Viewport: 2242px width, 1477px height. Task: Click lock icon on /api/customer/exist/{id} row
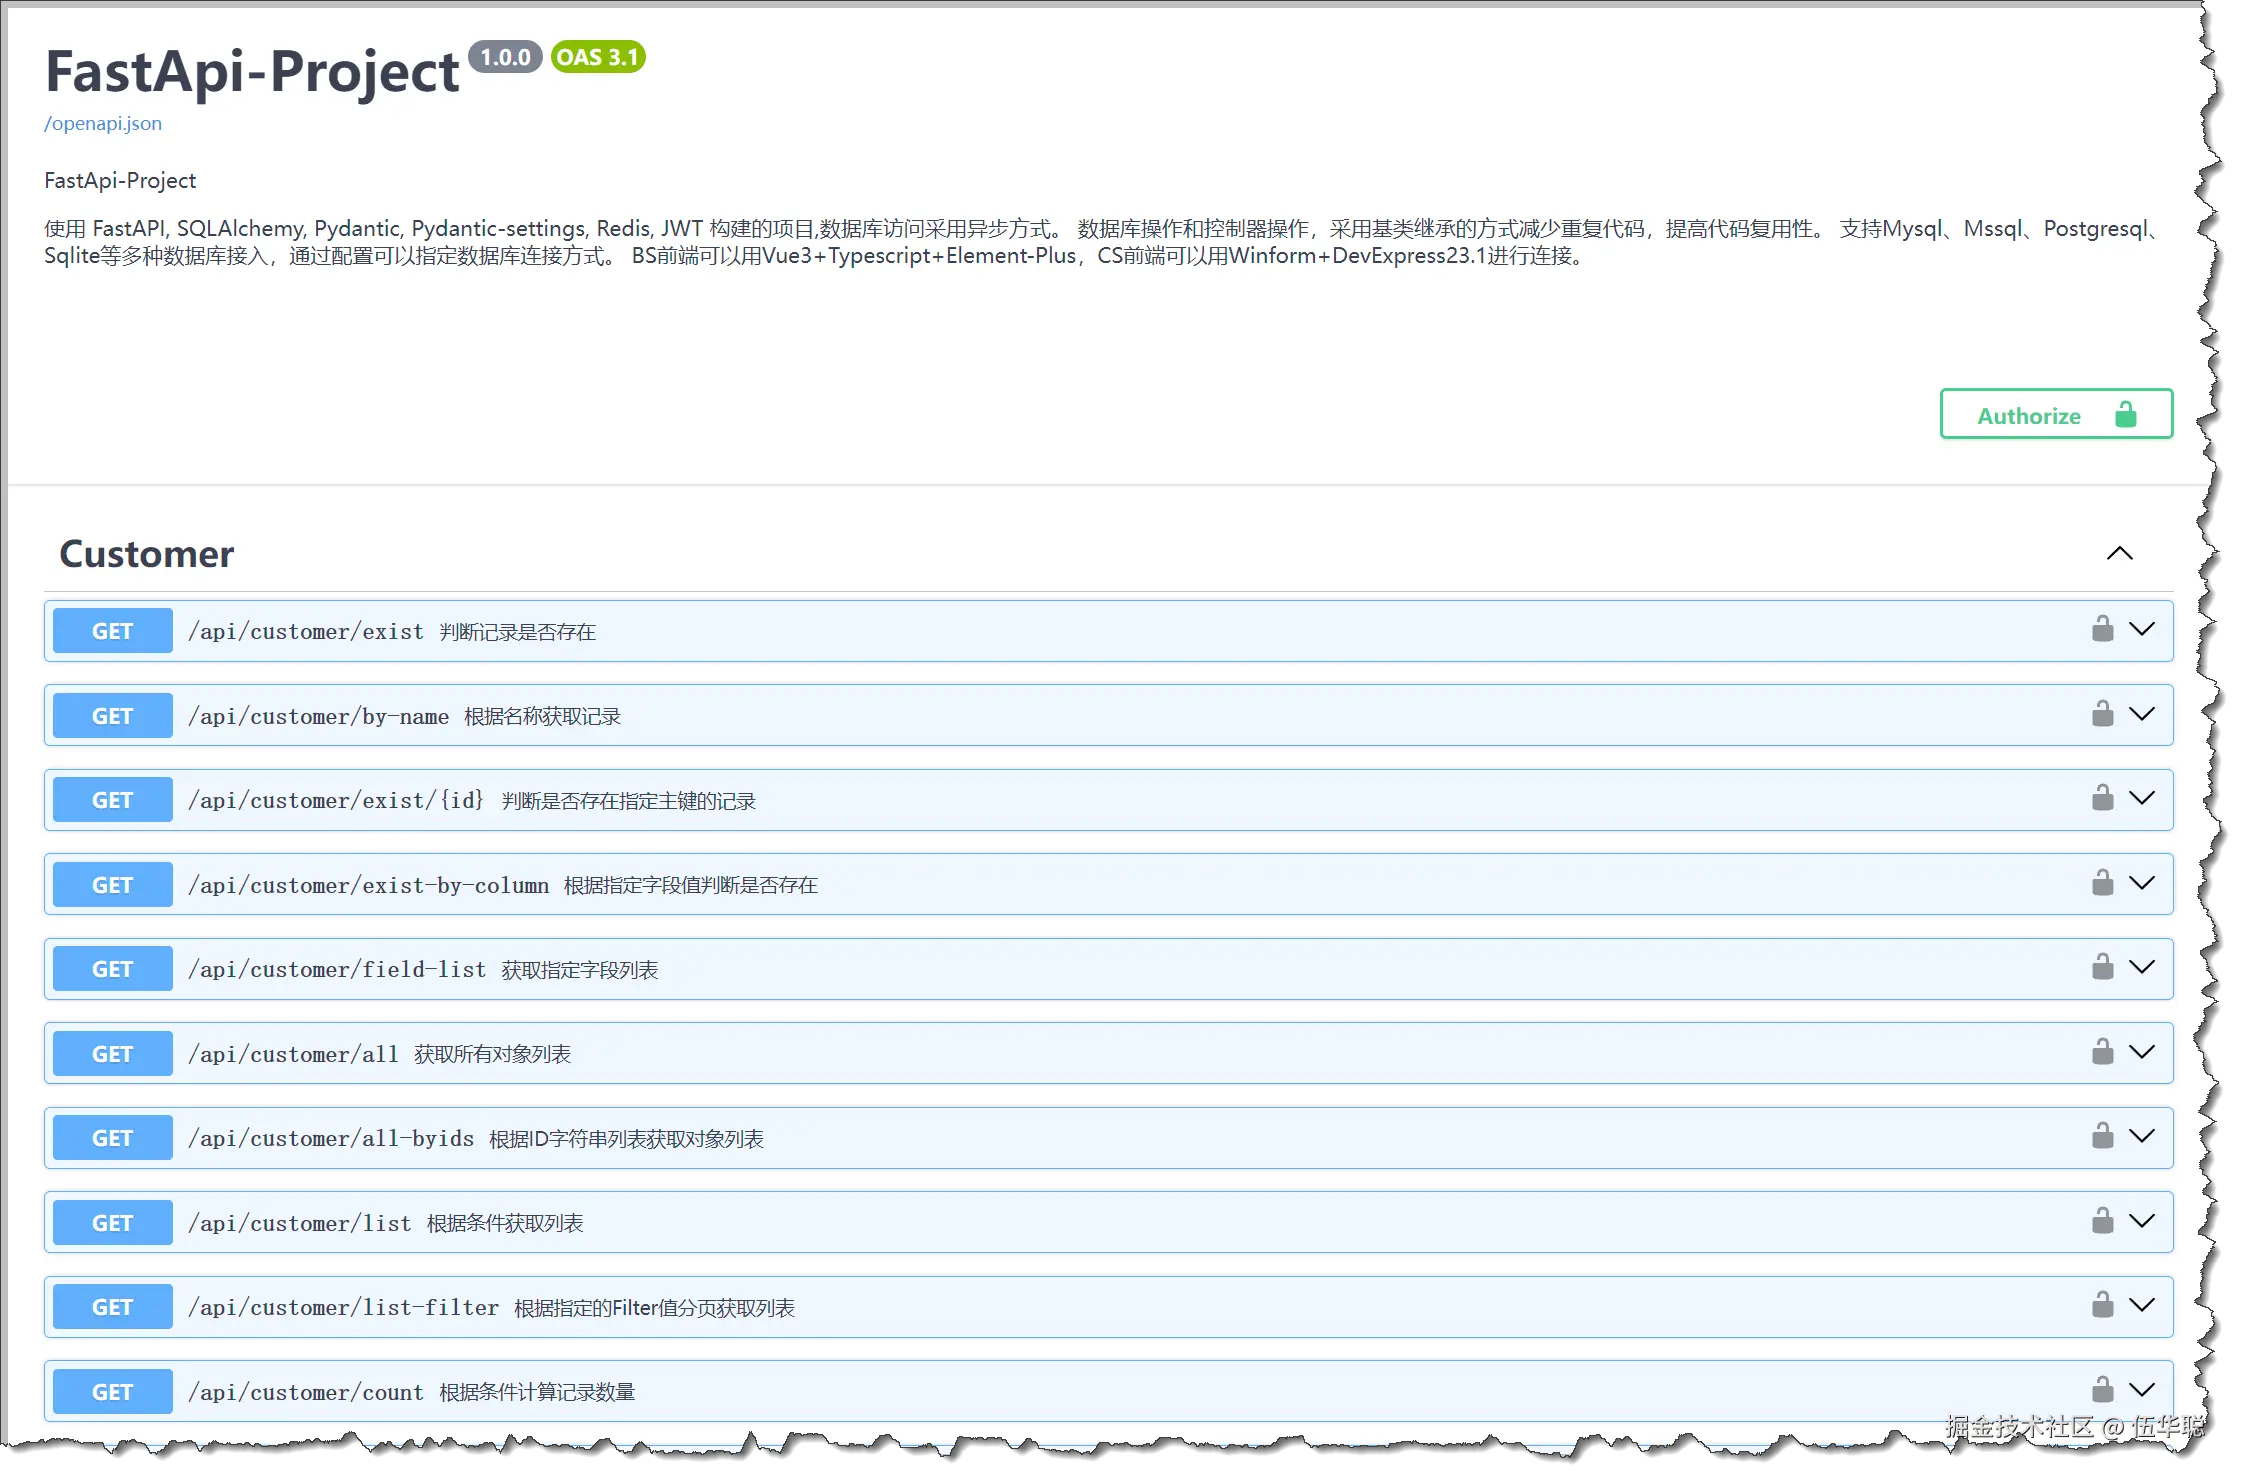tap(2102, 798)
